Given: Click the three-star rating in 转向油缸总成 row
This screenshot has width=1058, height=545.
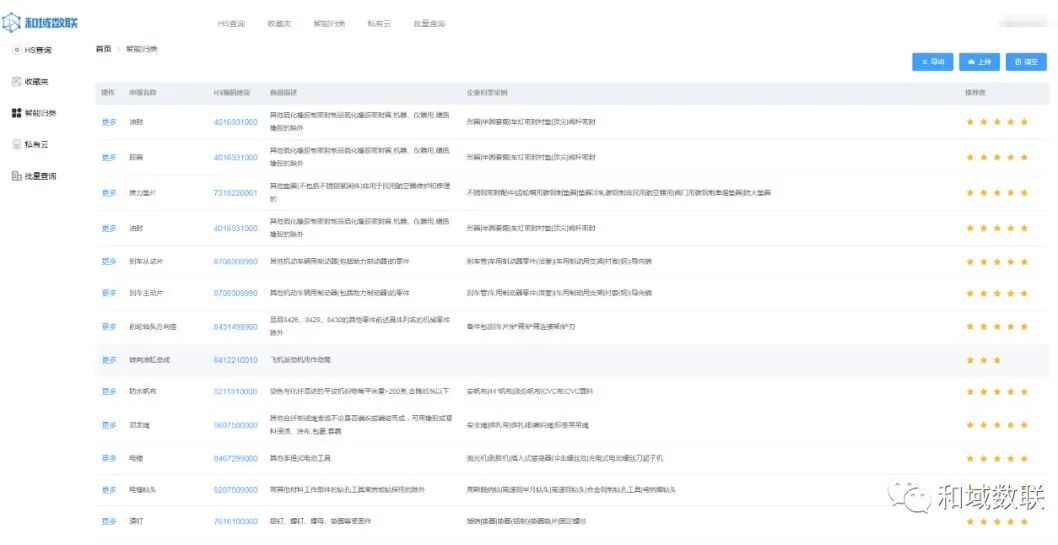Looking at the screenshot, I should [x=983, y=360].
